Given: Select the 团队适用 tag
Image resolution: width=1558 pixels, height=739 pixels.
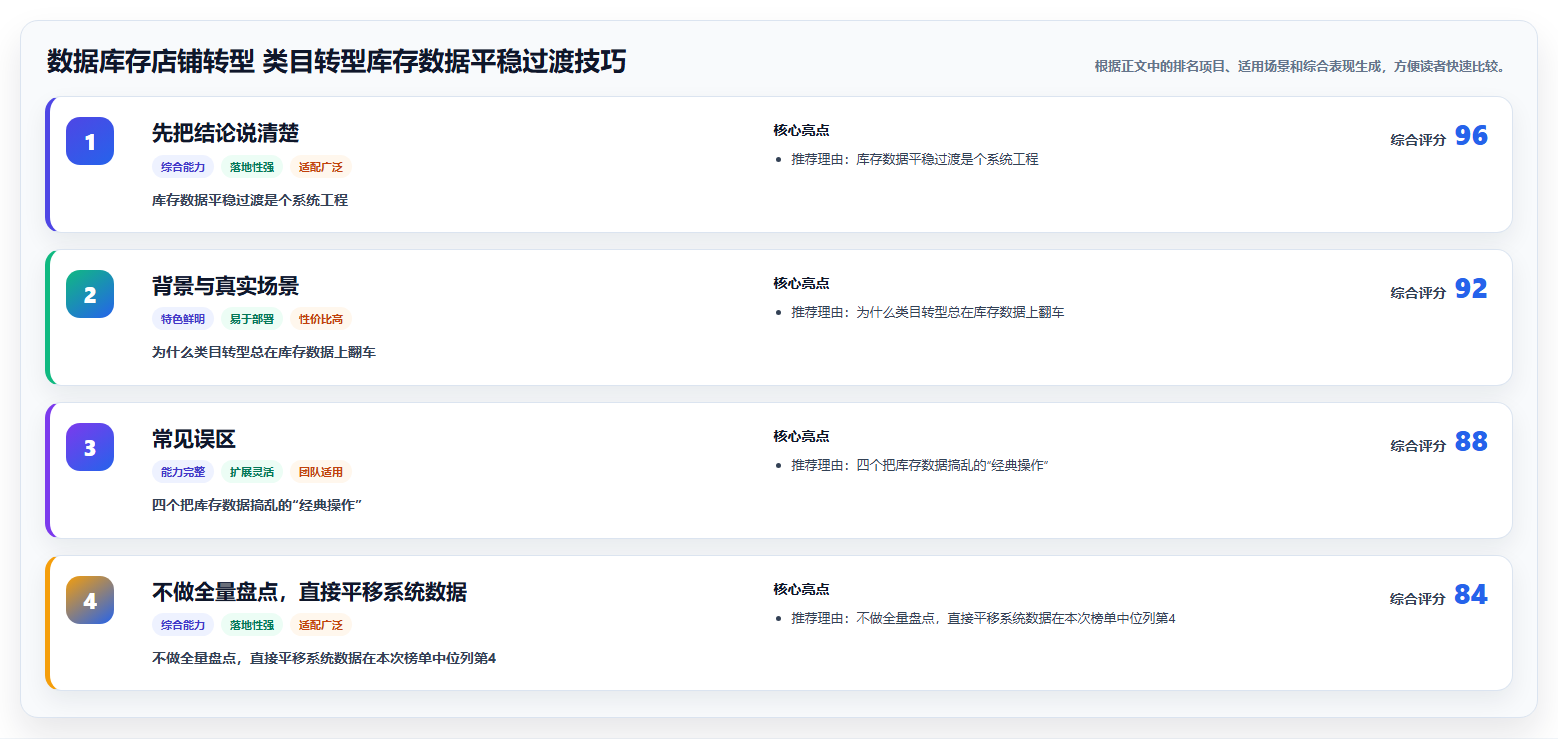Looking at the screenshot, I should pos(321,472).
